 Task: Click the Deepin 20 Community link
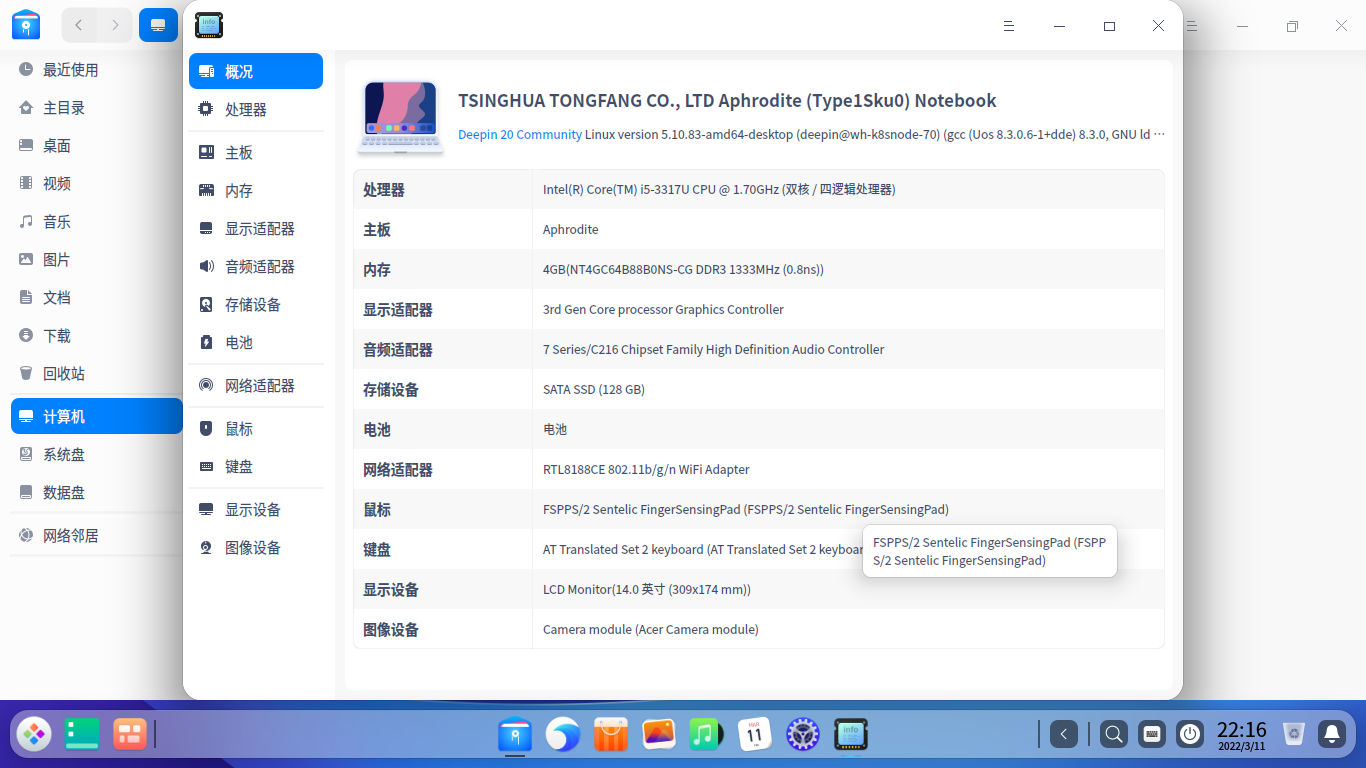pyautogui.click(x=519, y=133)
